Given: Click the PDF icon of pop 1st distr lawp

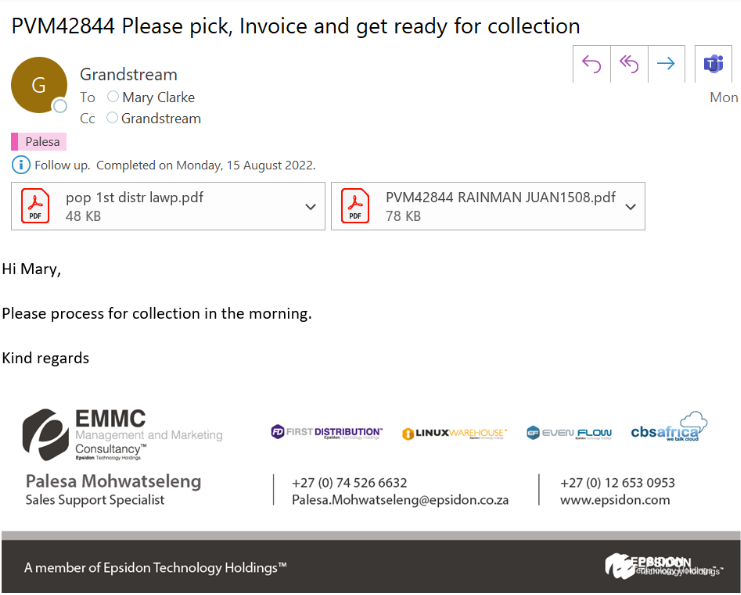Looking at the screenshot, I should (x=36, y=207).
